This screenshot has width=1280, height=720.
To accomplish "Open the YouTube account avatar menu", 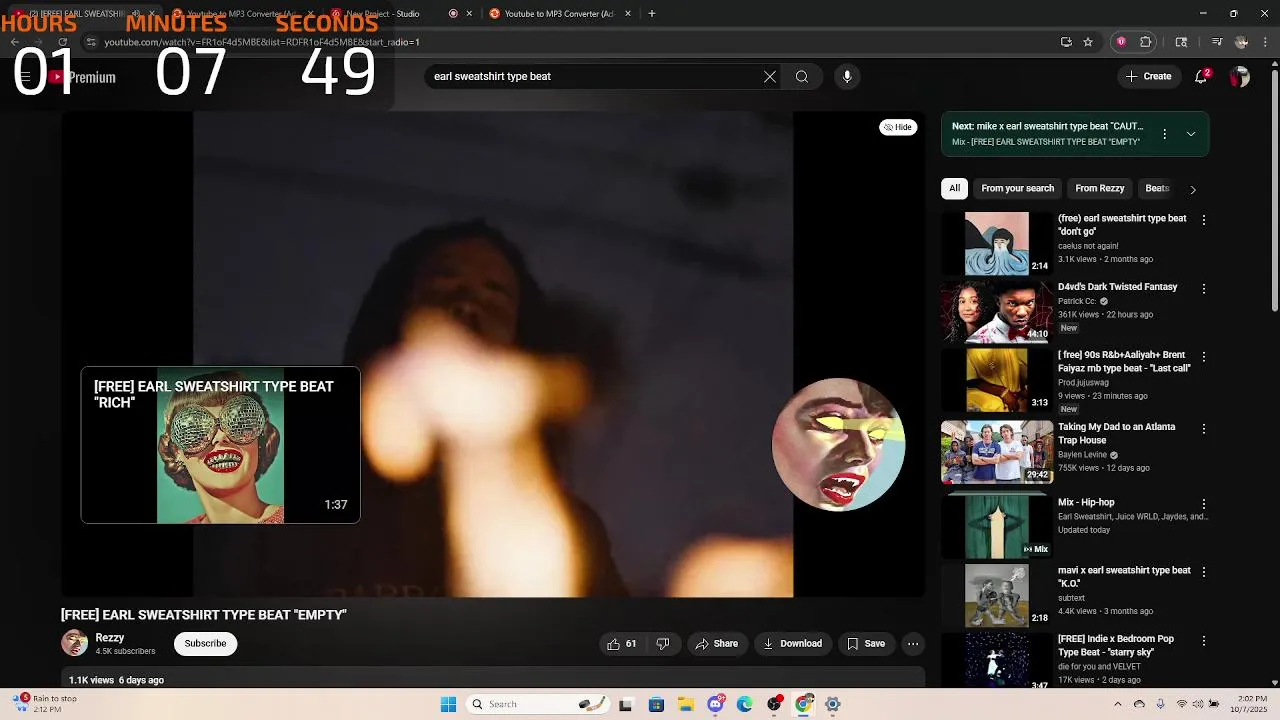I will tap(1240, 77).
